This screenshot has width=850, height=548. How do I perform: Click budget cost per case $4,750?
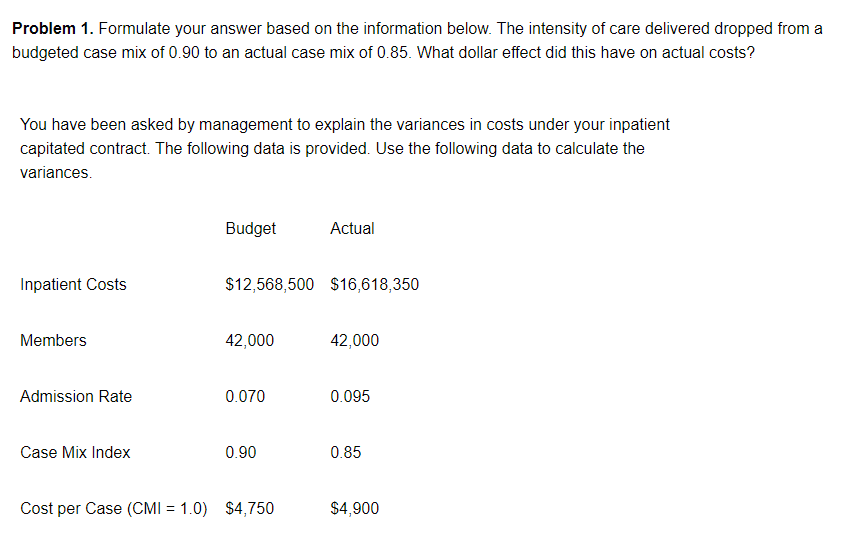[x=249, y=508]
